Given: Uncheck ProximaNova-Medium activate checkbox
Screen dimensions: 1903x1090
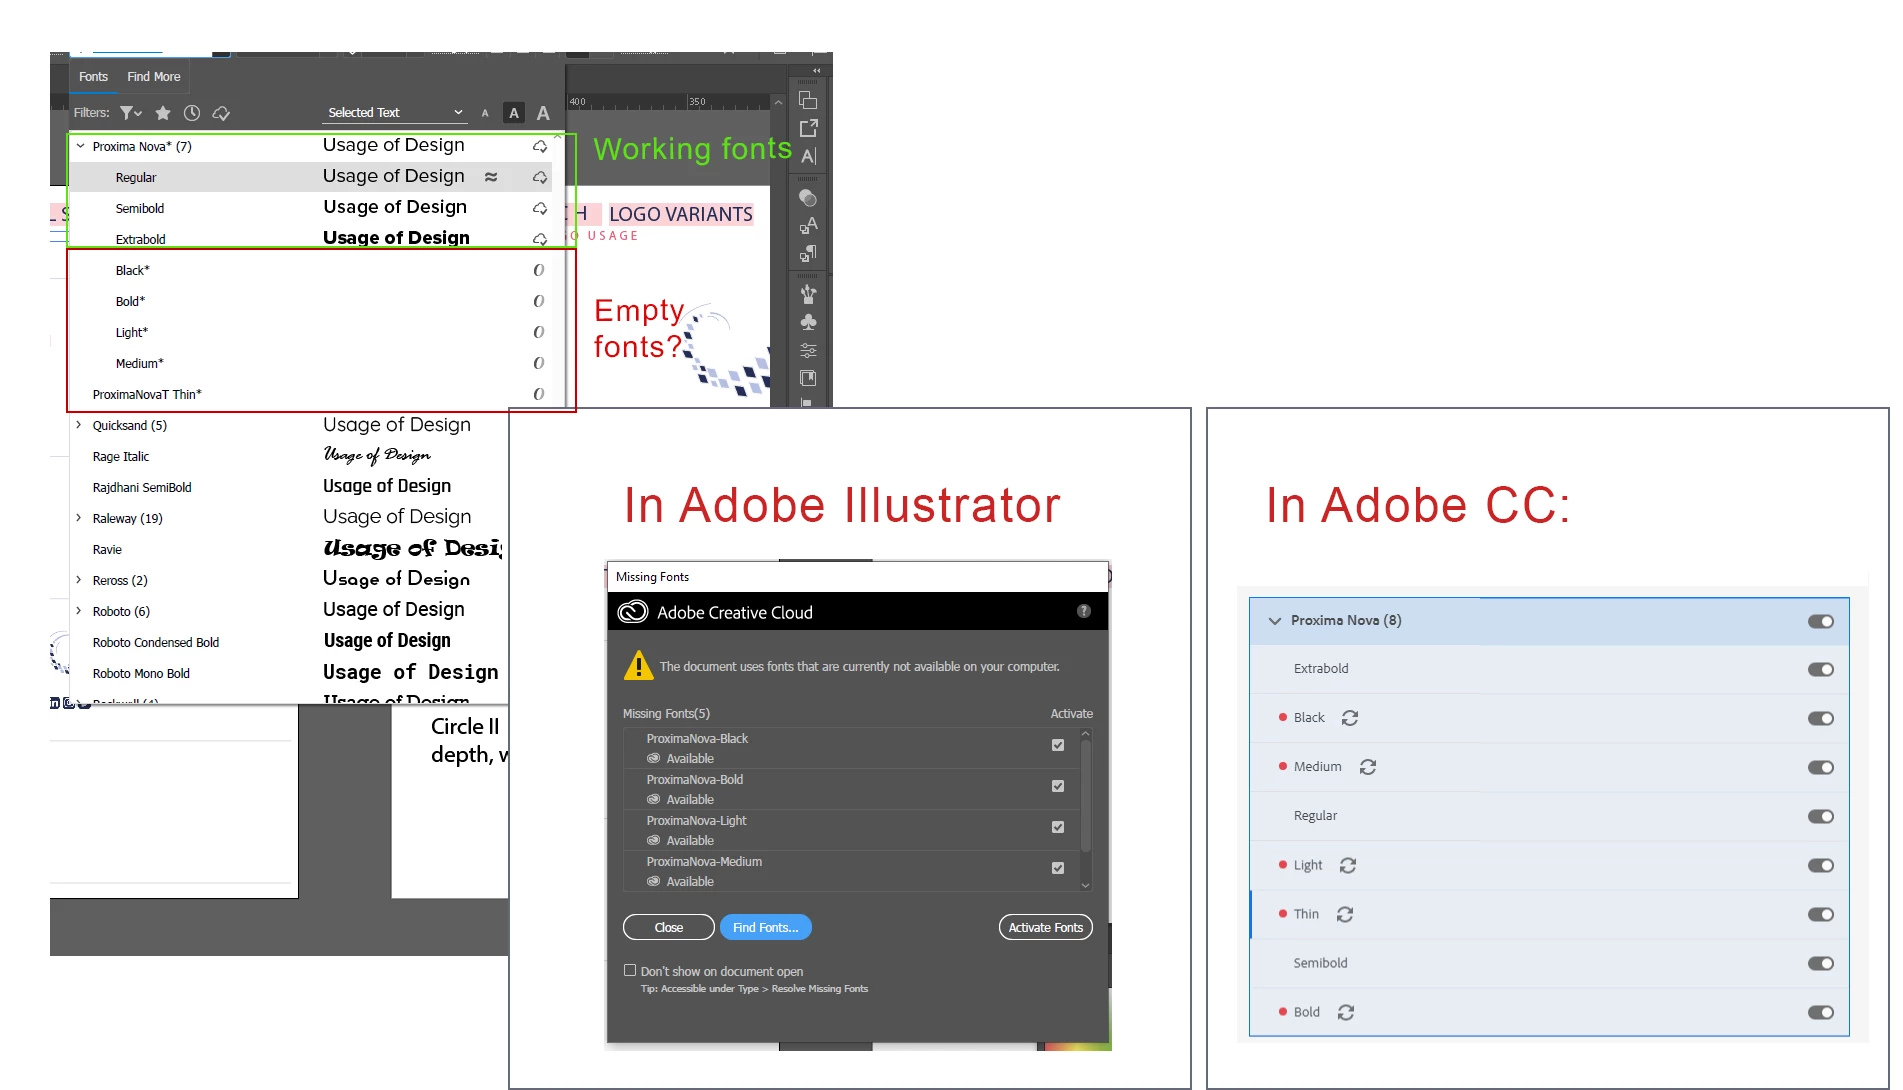Looking at the screenshot, I should coord(1058,868).
